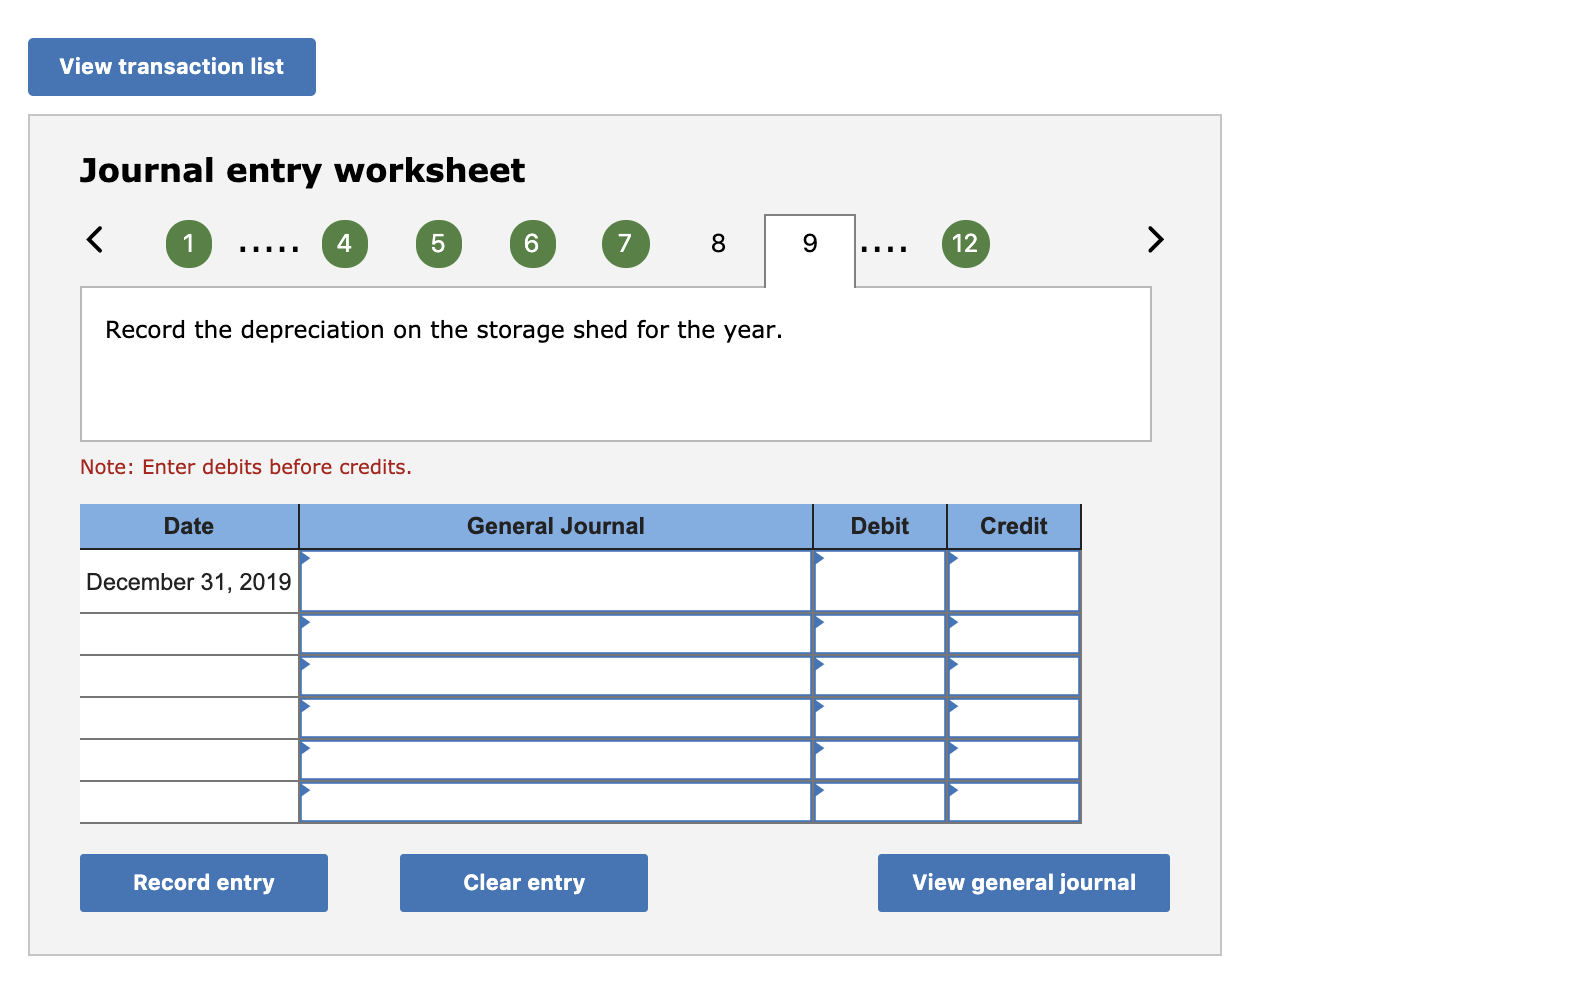Select the Debit cell in the fourth row
This screenshot has width=1578, height=1006.
point(880,718)
